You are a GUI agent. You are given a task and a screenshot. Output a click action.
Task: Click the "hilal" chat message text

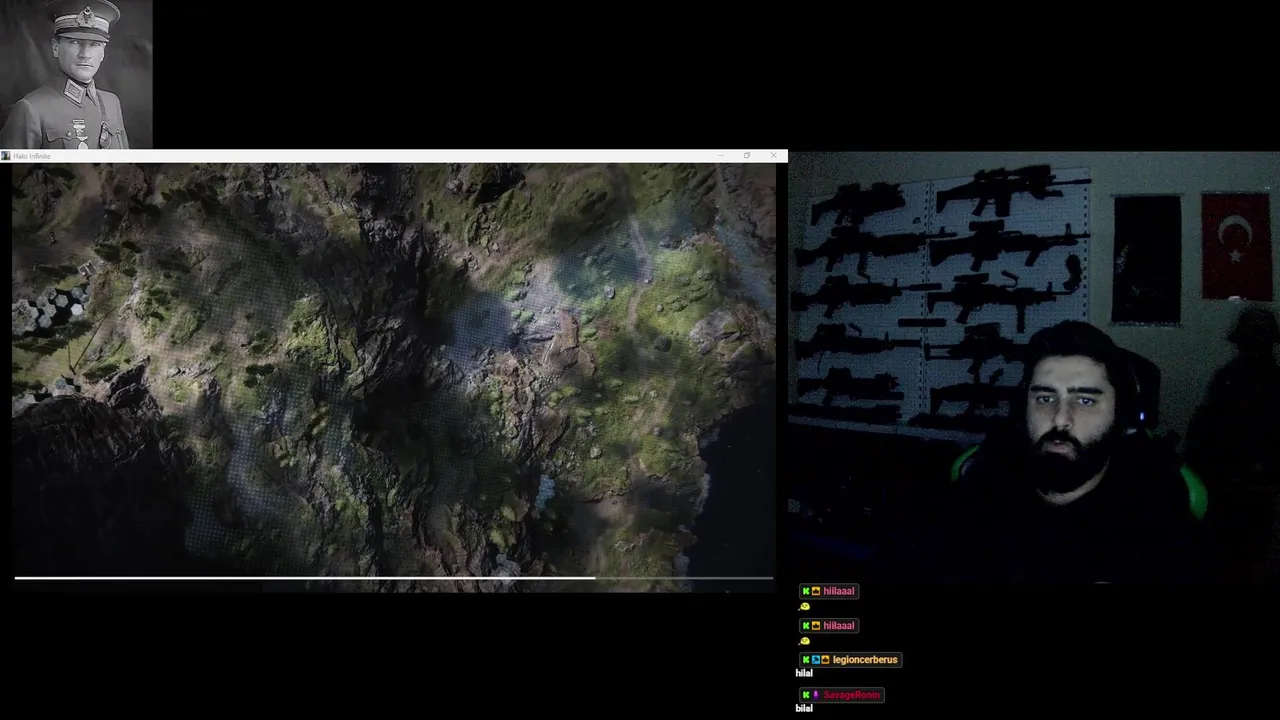click(x=804, y=674)
